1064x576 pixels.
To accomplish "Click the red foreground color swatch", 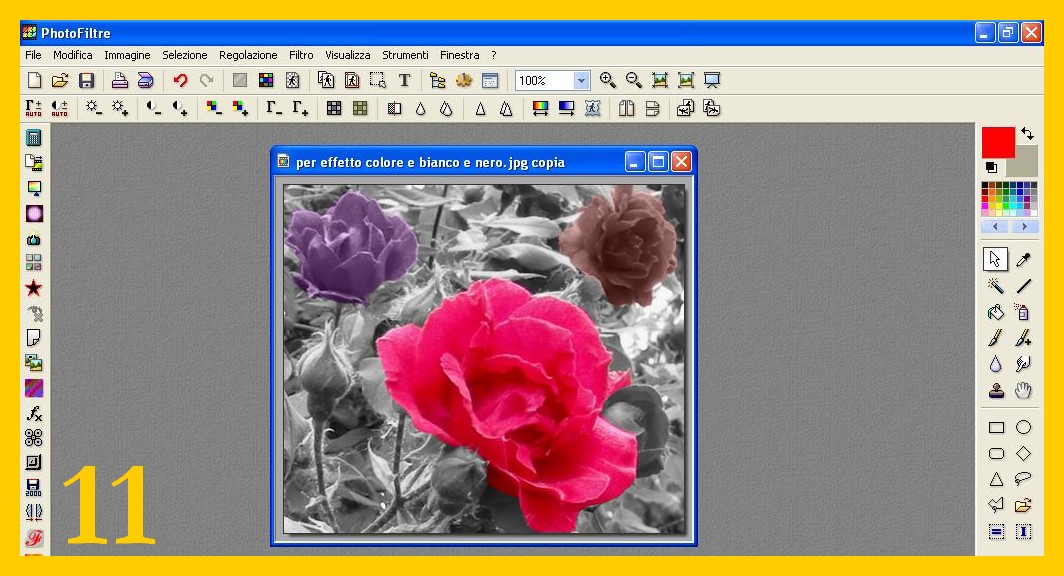I will (x=996, y=141).
